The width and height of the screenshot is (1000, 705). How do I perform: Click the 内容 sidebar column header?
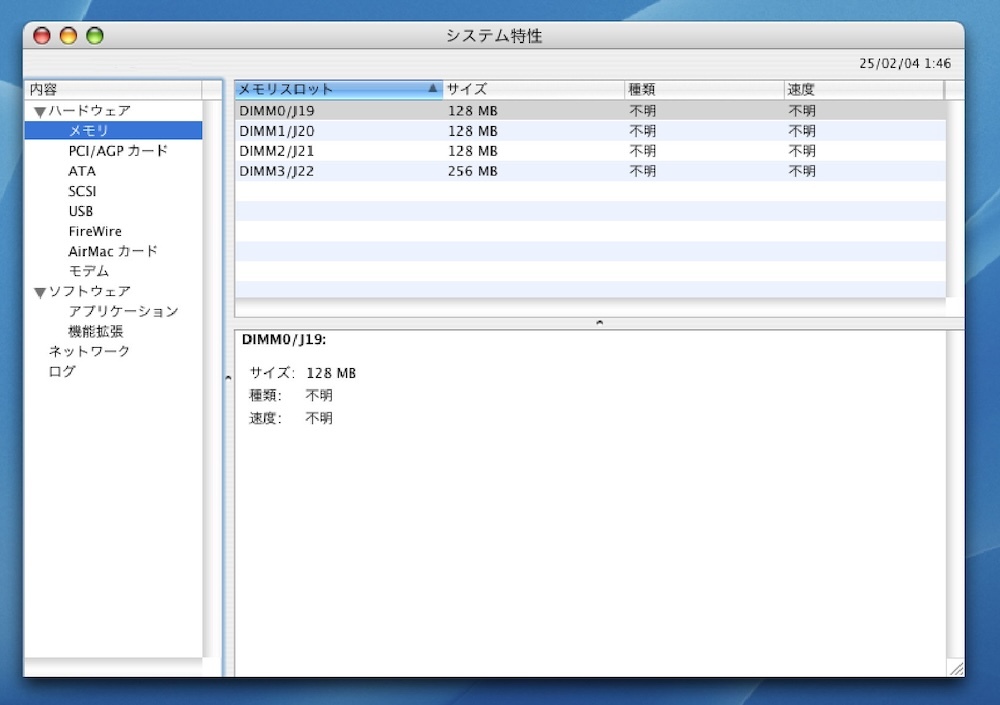coord(114,89)
